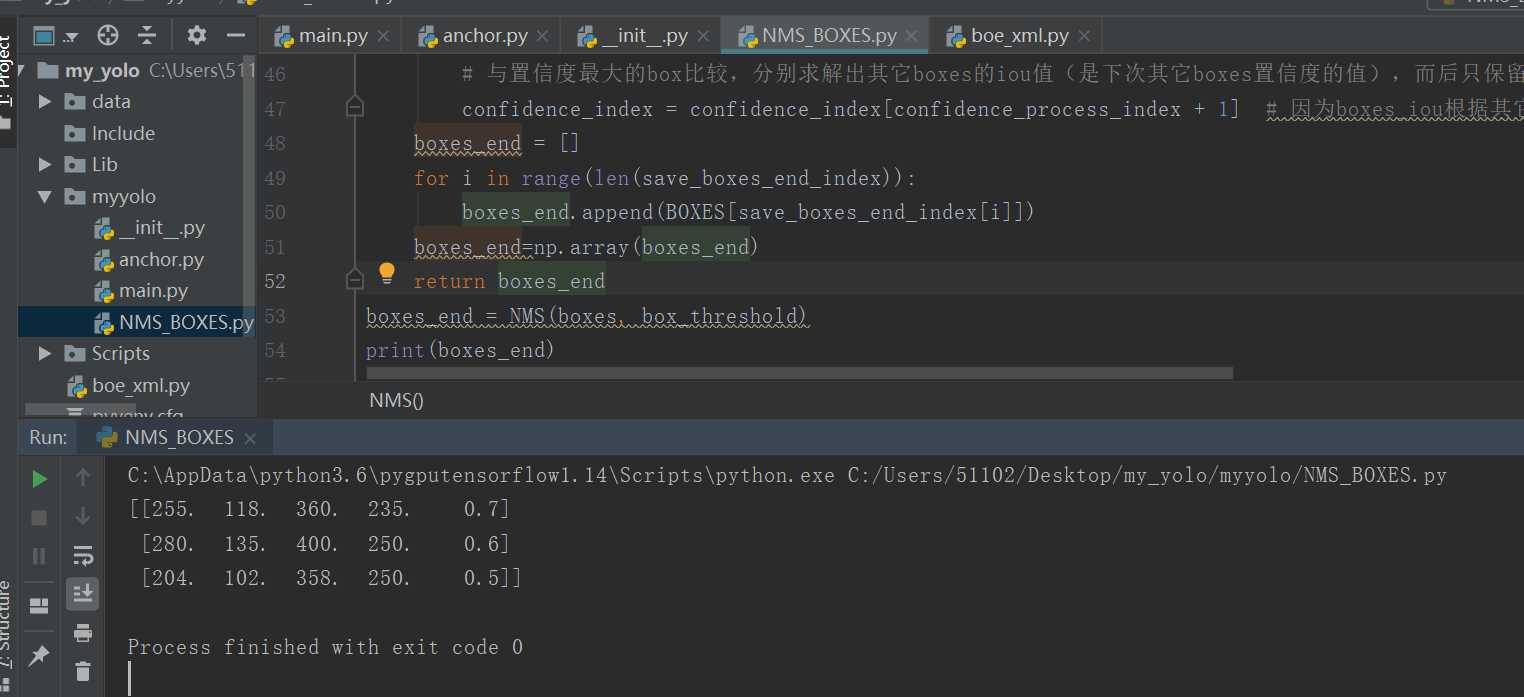Collapse the myyolo folder
1524x697 pixels.
point(45,197)
